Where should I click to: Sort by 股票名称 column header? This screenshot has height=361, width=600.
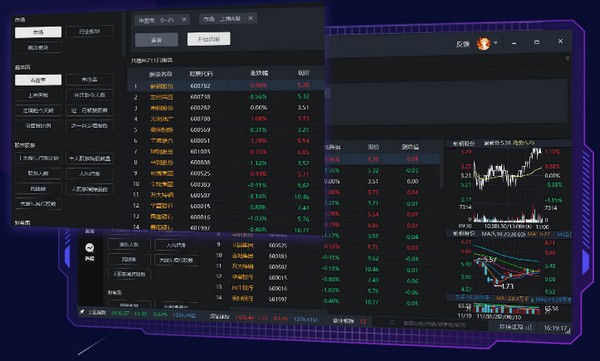[161, 74]
